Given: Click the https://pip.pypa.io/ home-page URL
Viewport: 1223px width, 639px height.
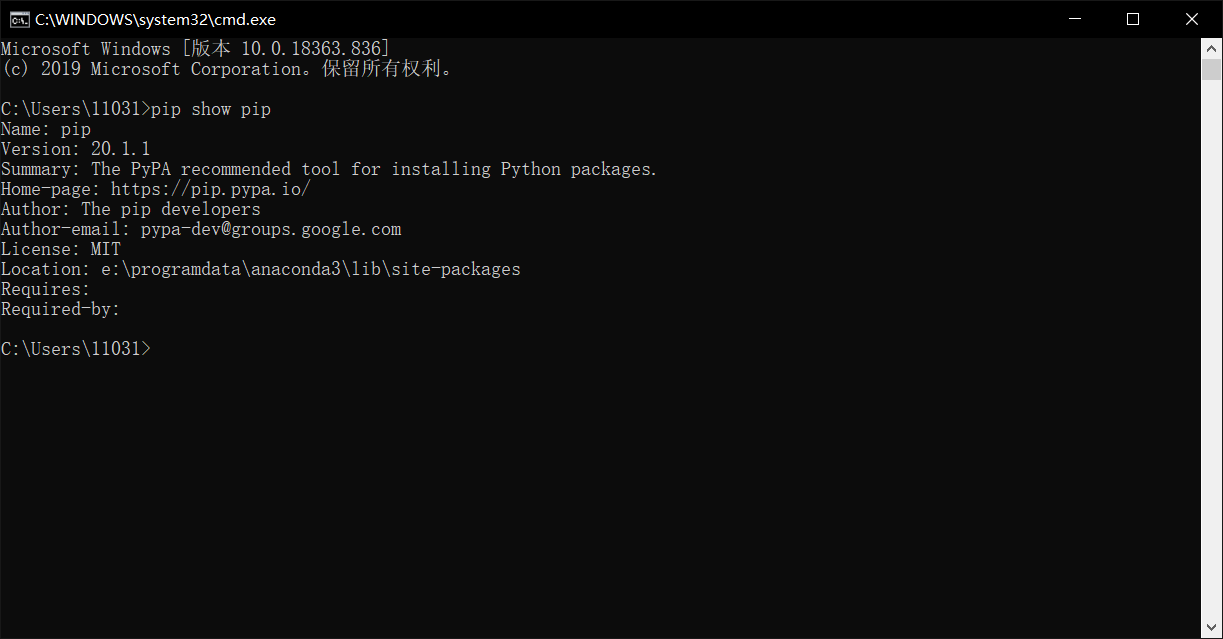Looking at the screenshot, I should 211,189.
